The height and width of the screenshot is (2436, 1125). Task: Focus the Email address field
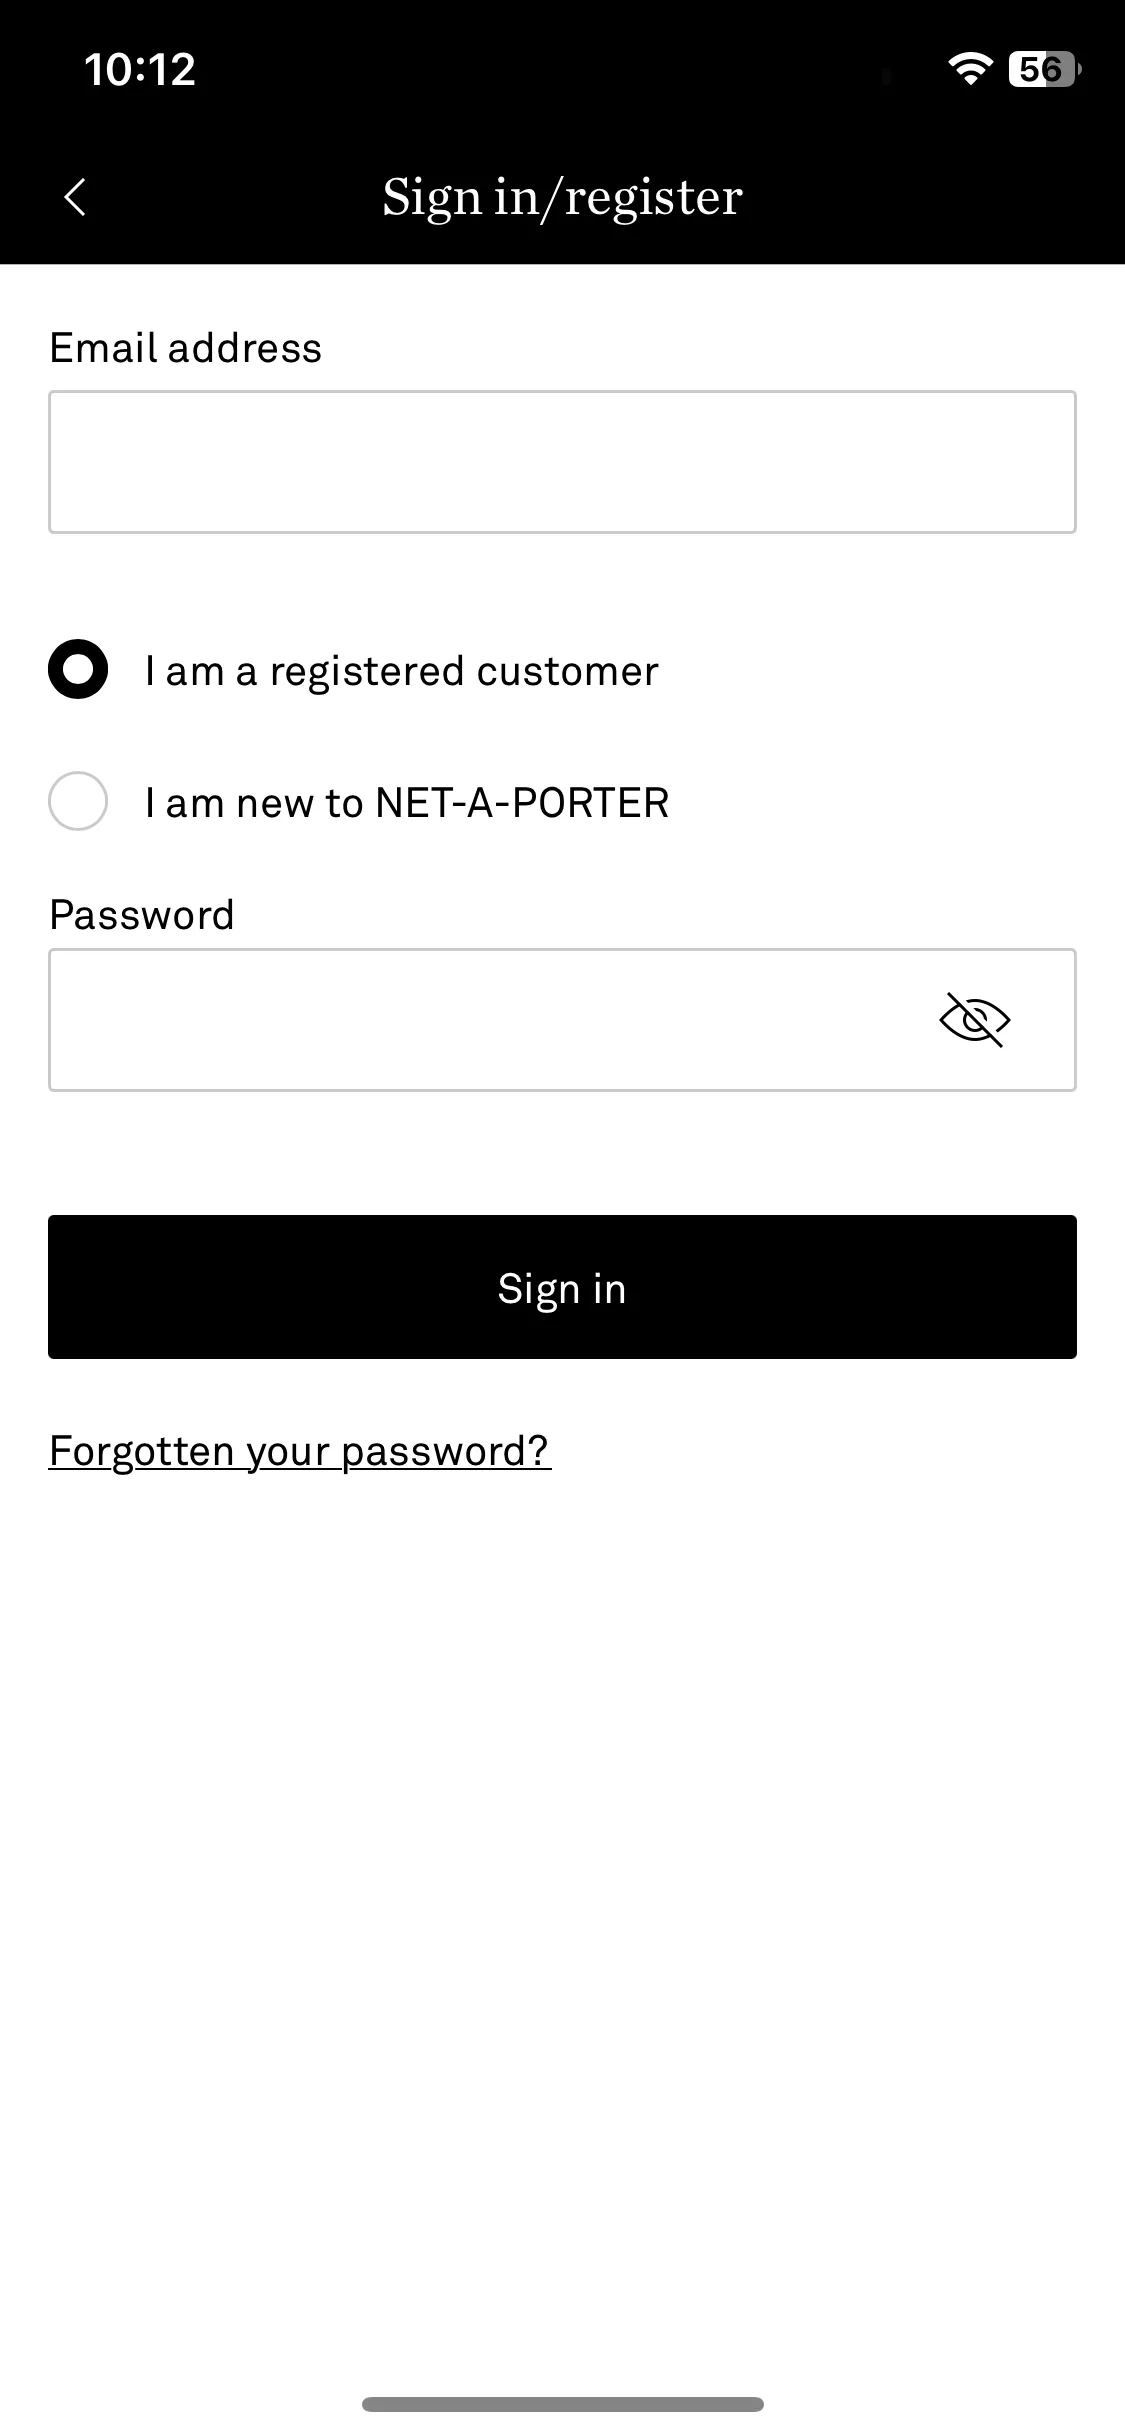click(562, 462)
